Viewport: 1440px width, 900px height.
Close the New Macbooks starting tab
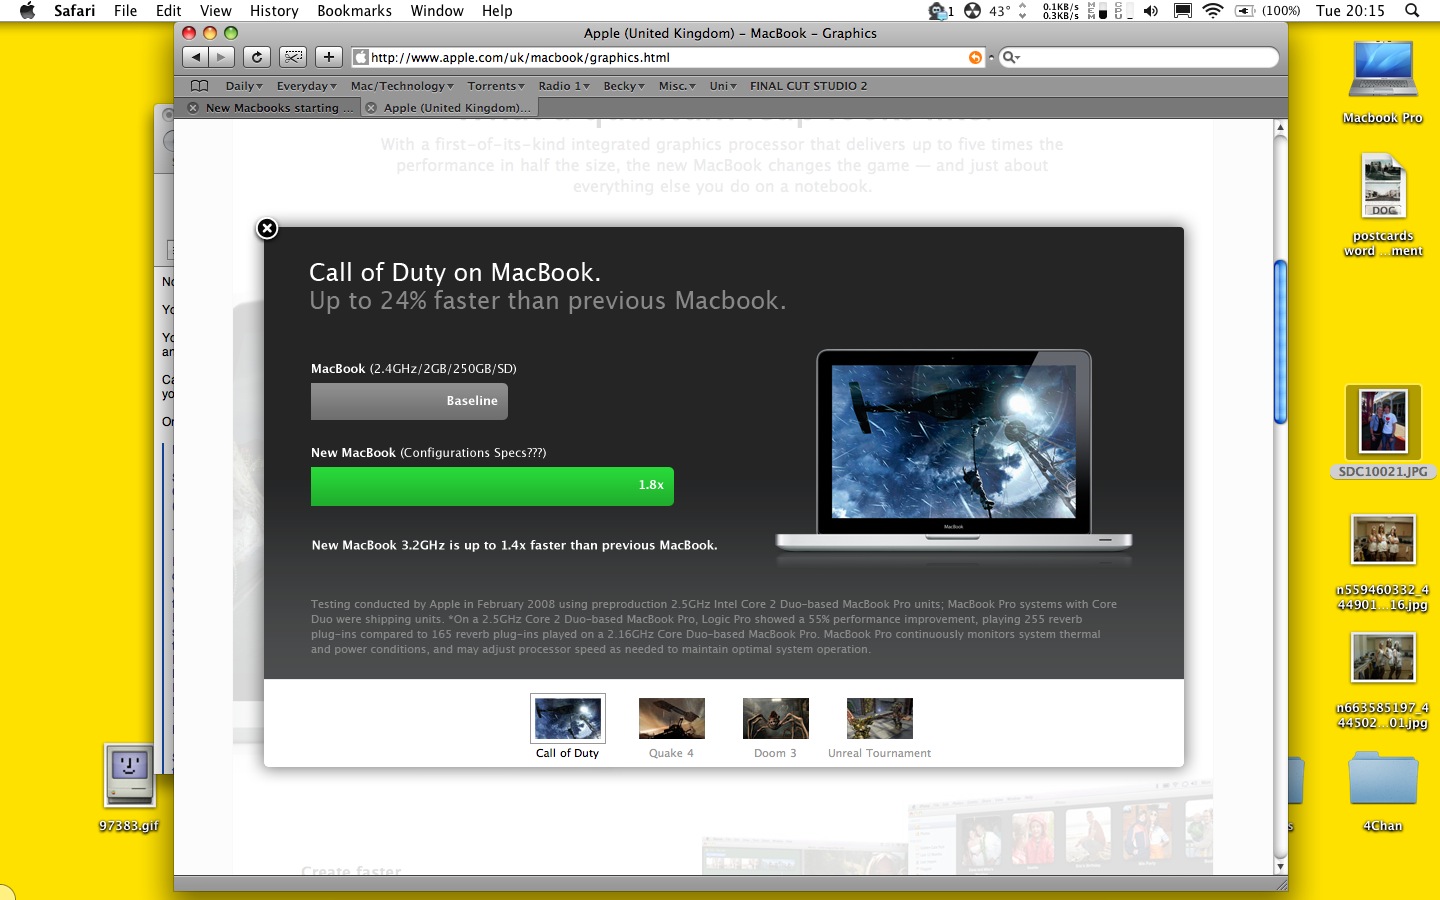pos(193,108)
